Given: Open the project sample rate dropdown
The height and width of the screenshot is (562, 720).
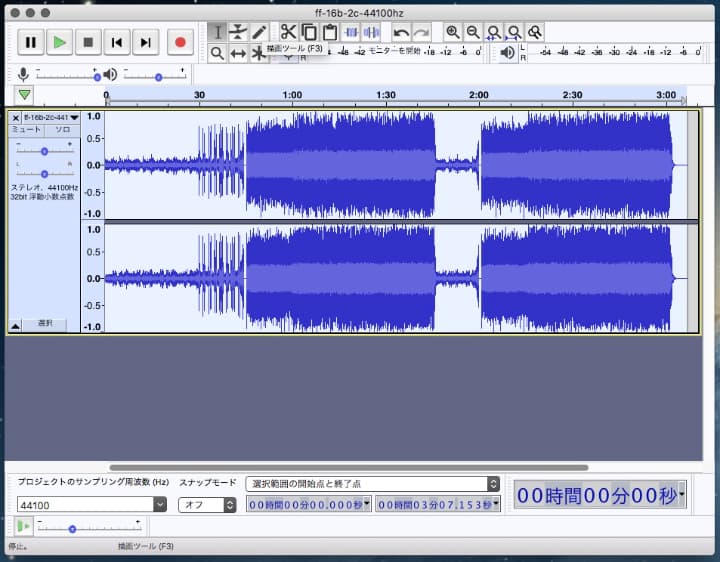Looking at the screenshot, I should coord(160,505).
